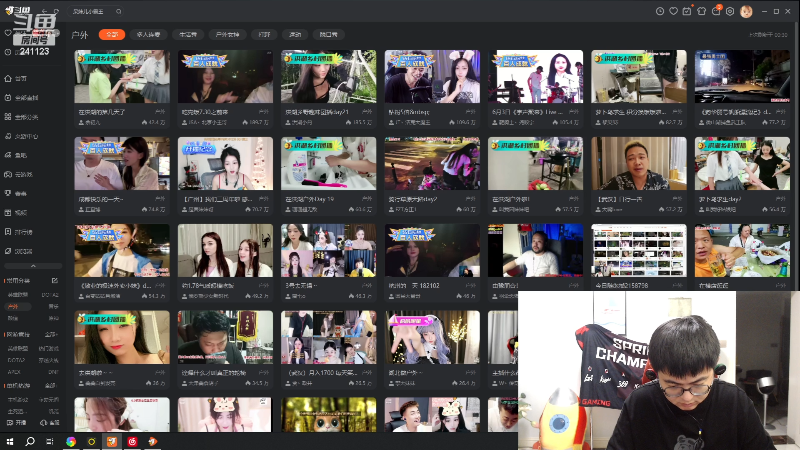This screenshot has height=450, width=800.
Task: Open the stream with drummer on stage
Action: coord(535,89)
